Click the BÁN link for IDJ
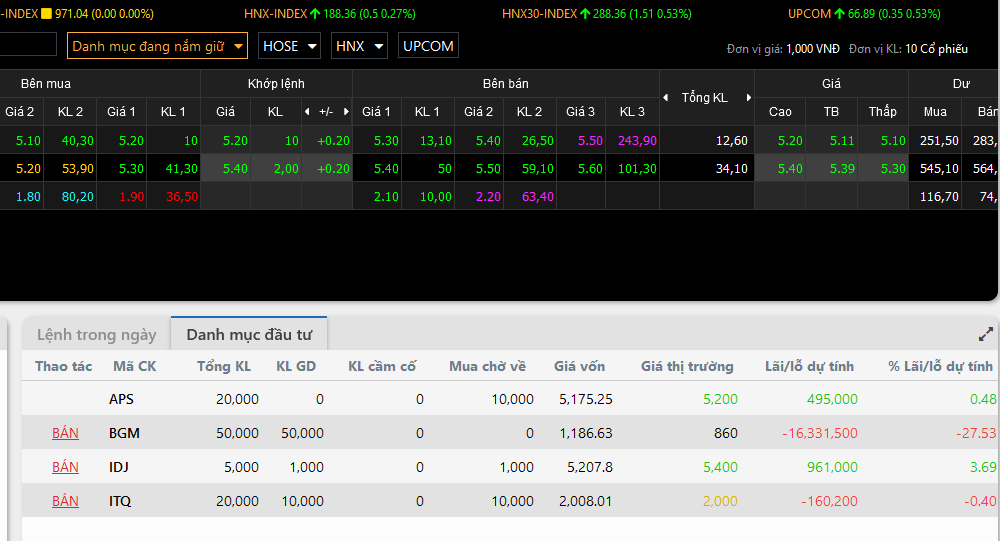Screen dimensions: 1000x541 (65, 467)
